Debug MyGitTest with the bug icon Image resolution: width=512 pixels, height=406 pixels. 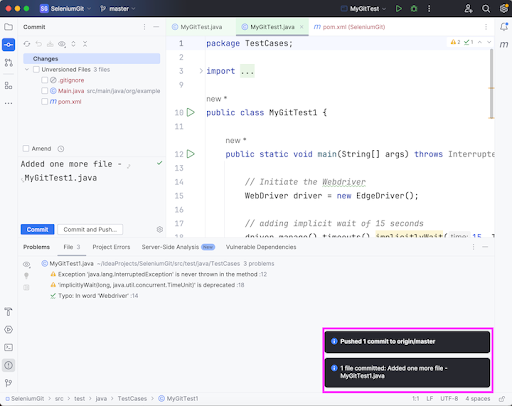pyautogui.click(x=414, y=9)
